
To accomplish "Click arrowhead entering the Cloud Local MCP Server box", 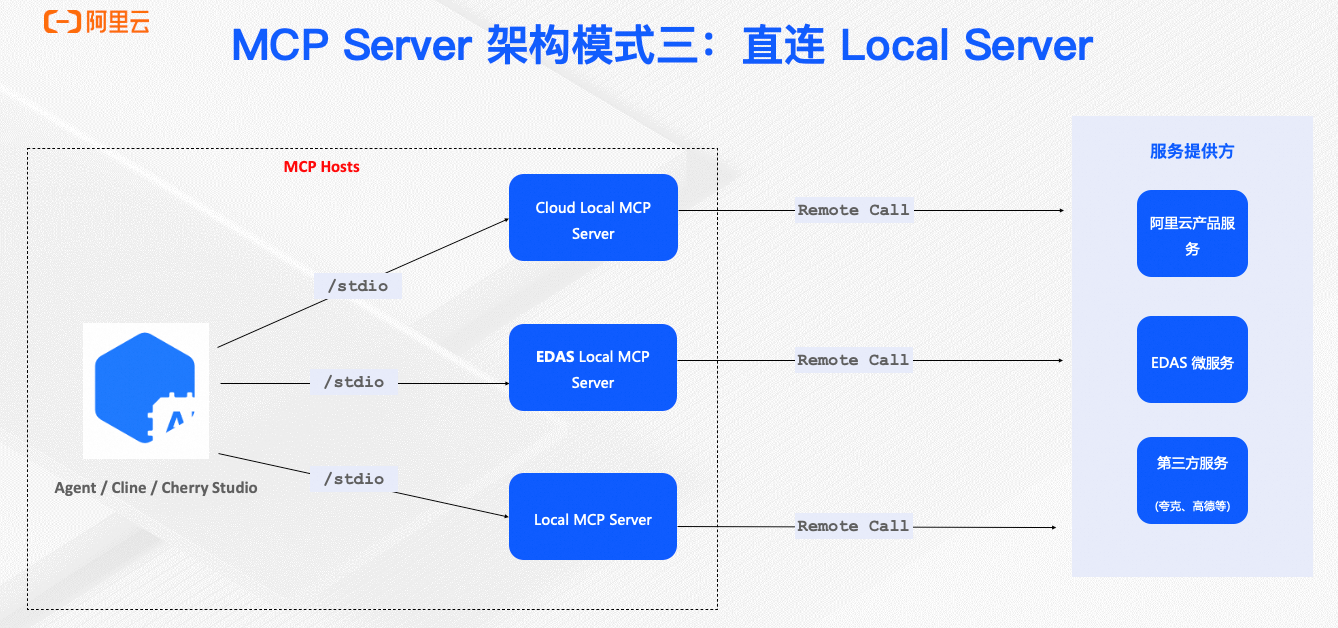I will [504, 220].
